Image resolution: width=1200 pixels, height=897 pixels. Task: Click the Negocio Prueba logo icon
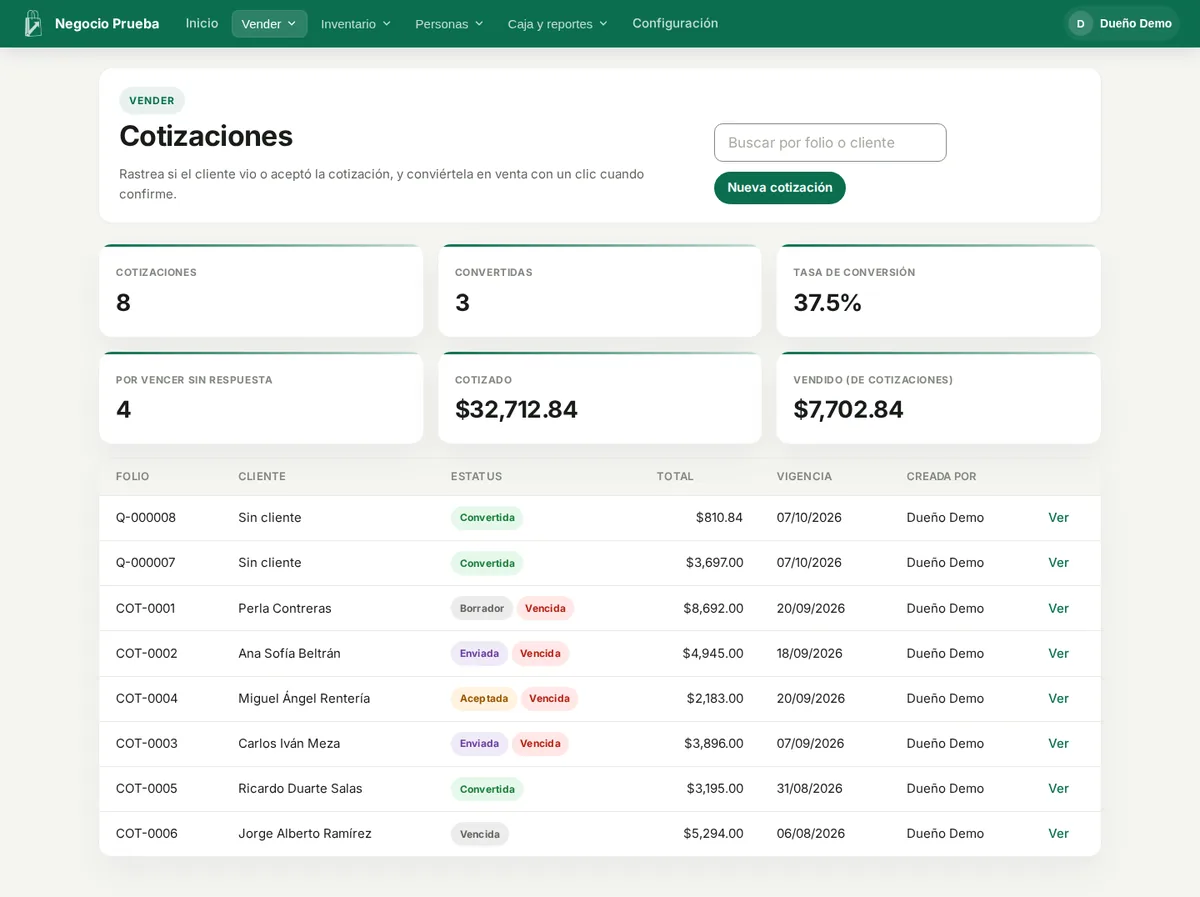coord(33,23)
